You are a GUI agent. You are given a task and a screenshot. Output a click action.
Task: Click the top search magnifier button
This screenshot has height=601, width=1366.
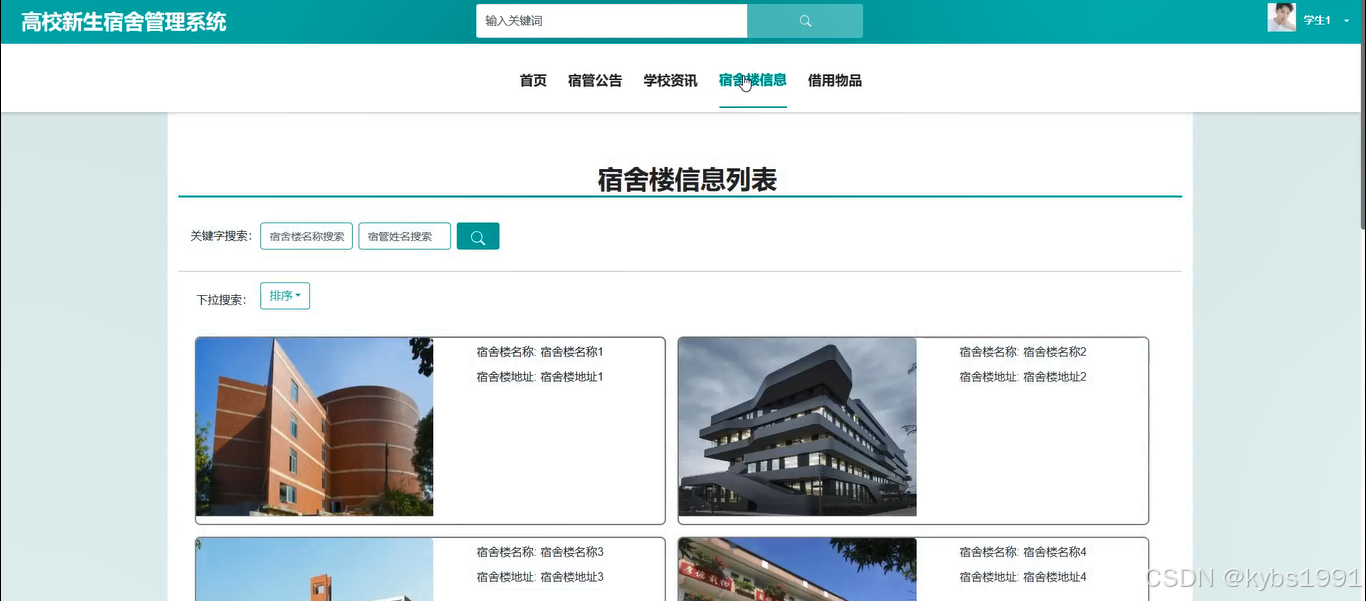(x=805, y=21)
